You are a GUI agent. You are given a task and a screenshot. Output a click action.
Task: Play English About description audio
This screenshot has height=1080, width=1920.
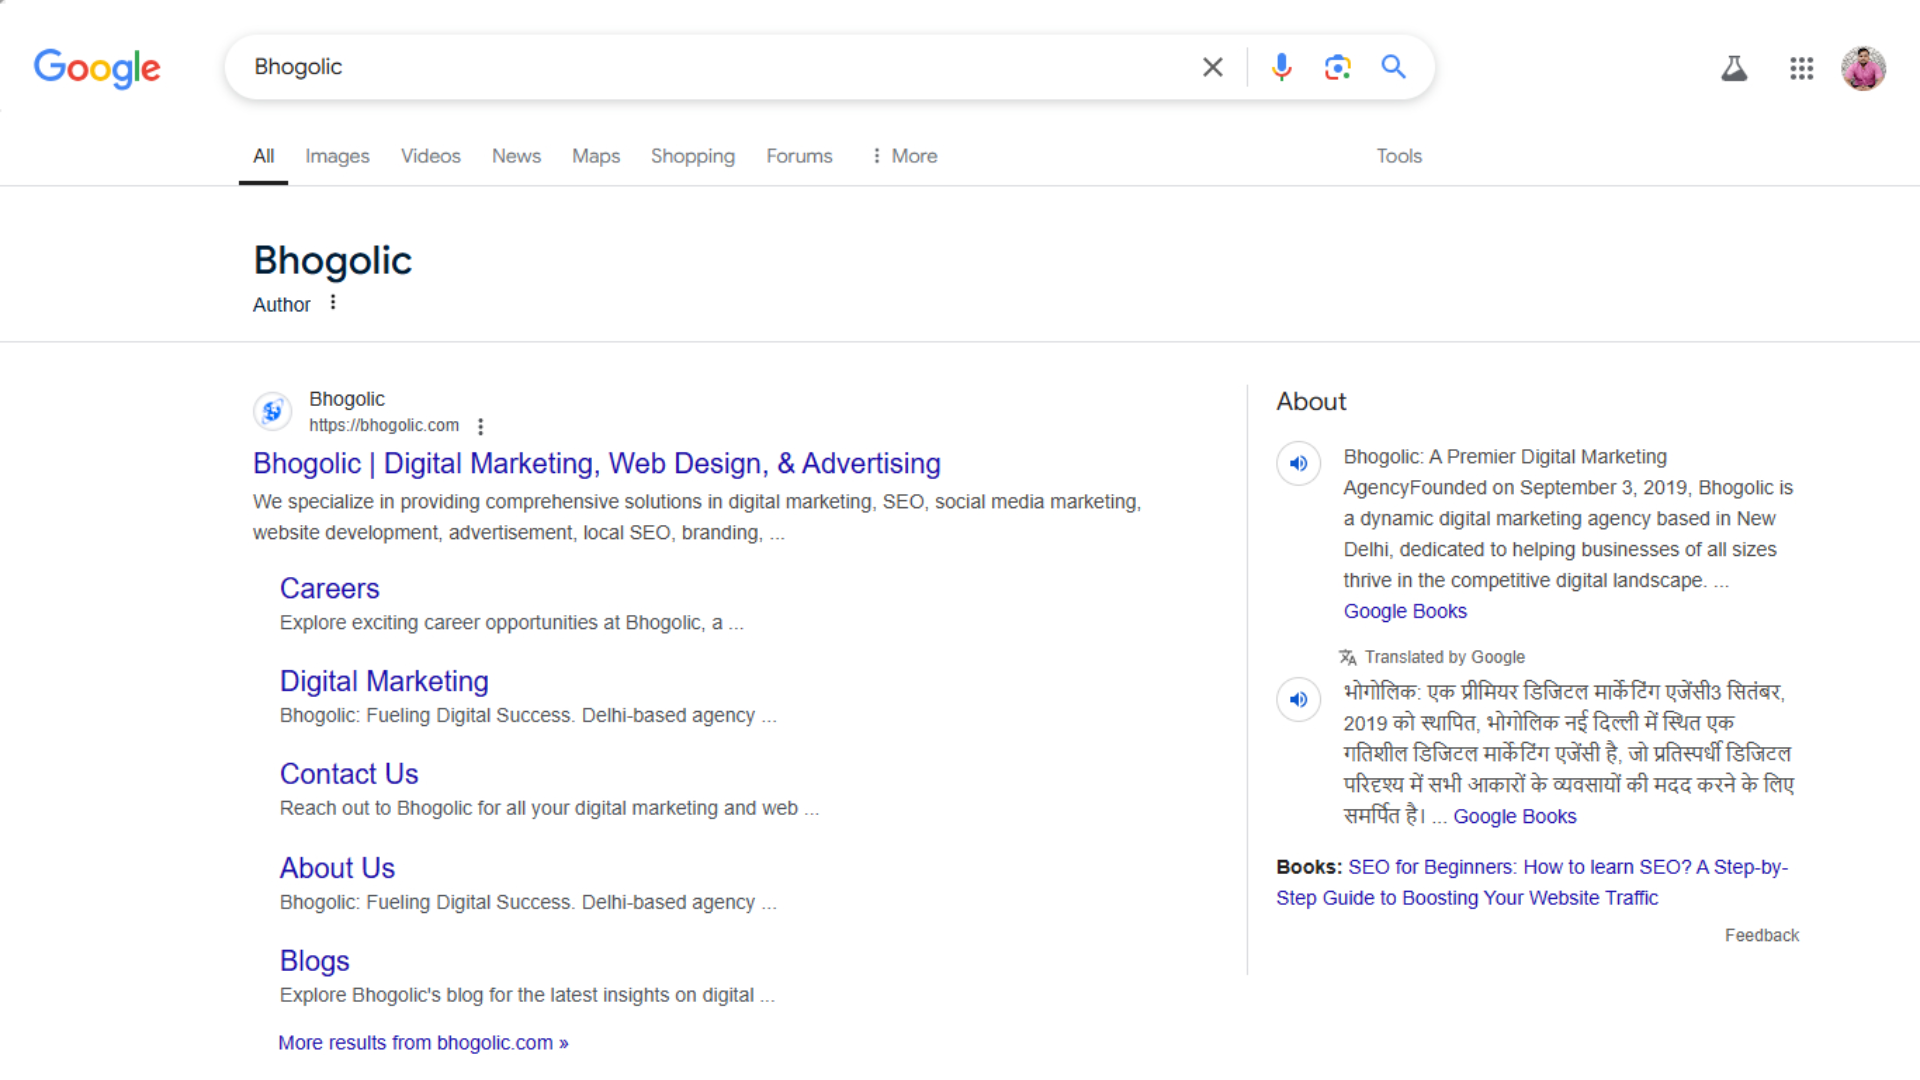(1298, 463)
